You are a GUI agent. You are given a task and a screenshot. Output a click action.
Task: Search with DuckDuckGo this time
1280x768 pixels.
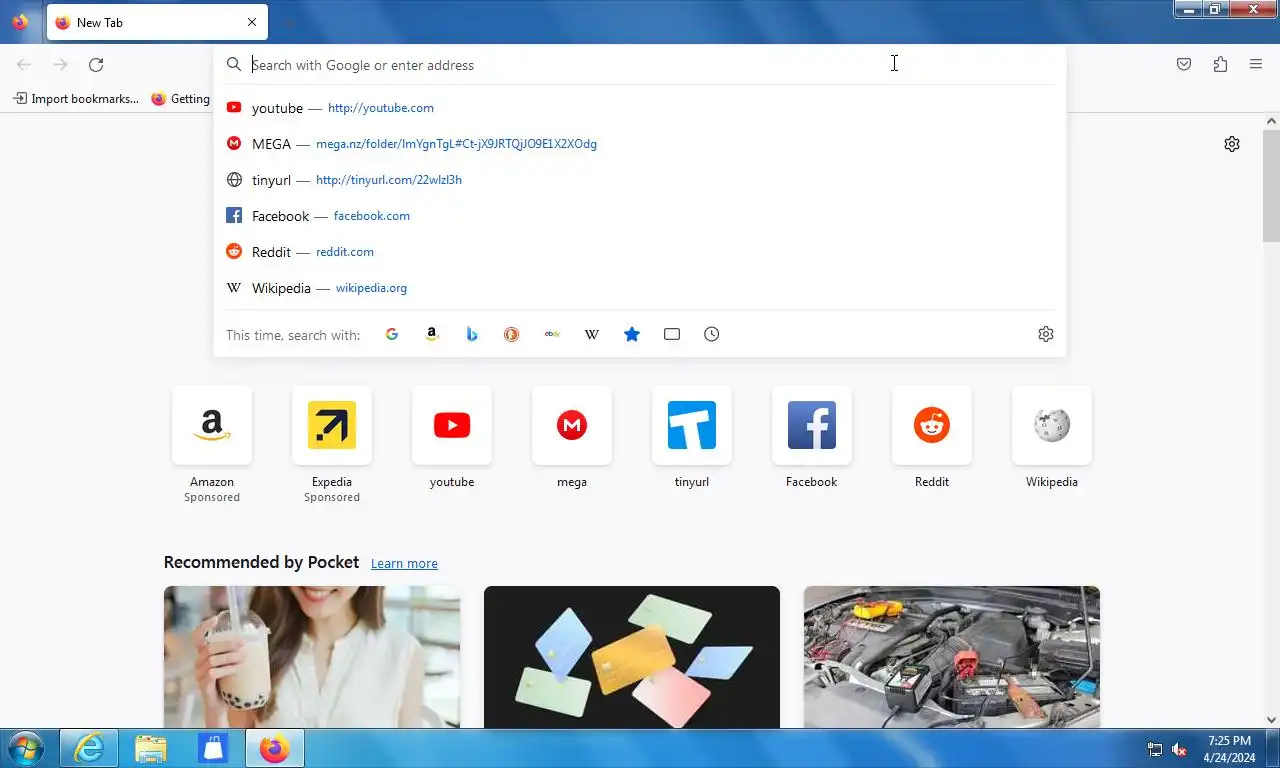pyautogui.click(x=512, y=334)
